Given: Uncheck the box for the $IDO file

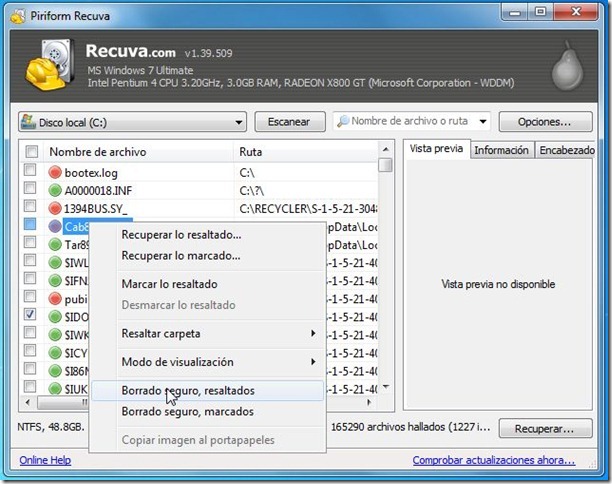Looking at the screenshot, I should click(30, 314).
